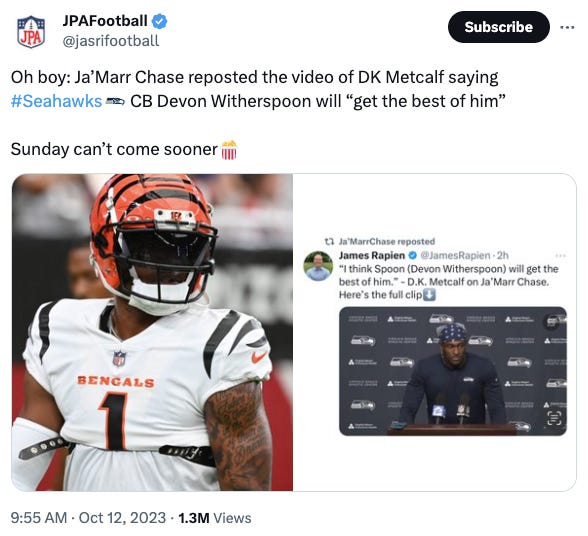
Task: Click the JPA Football profile avatar
Action: [31, 31]
